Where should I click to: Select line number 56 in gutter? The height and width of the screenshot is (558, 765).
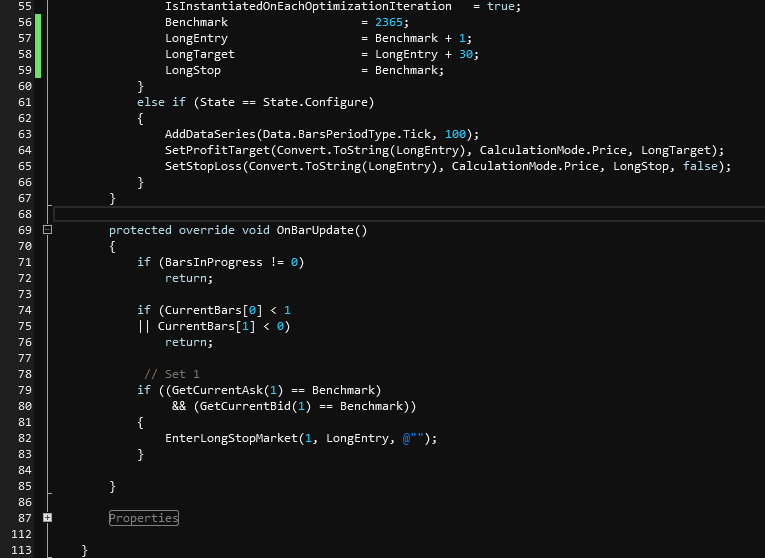tap(24, 22)
